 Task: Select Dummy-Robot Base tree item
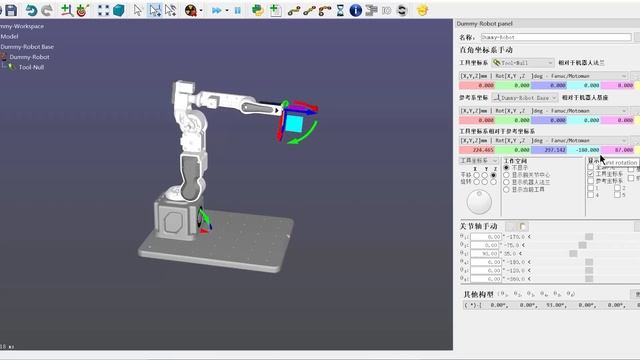[27, 47]
